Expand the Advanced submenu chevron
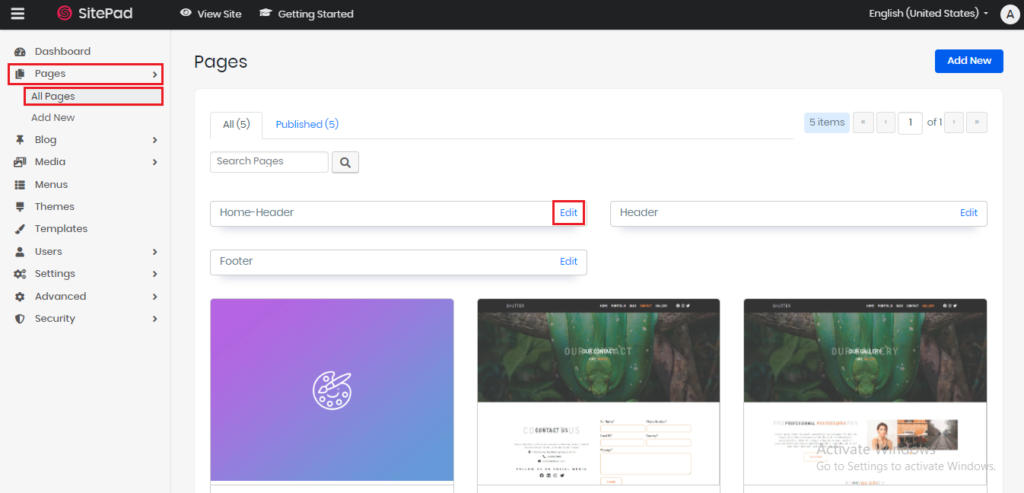The image size is (1024, 493). click(154, 297)
